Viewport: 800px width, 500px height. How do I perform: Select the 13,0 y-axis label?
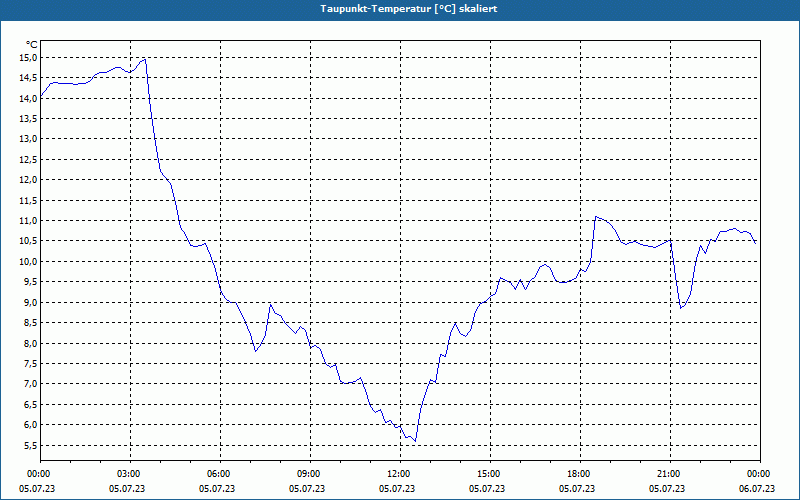[29, 139]
